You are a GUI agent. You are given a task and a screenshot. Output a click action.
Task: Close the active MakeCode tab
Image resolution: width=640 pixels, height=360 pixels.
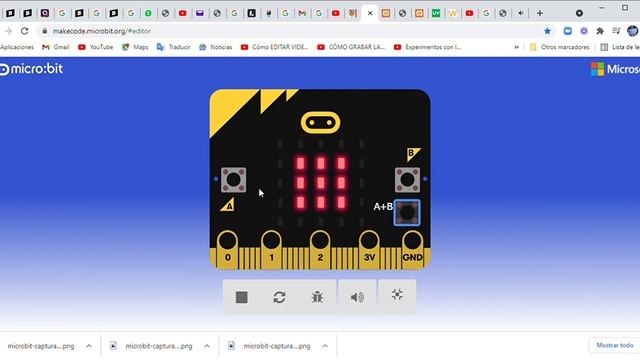pos(370,13)
